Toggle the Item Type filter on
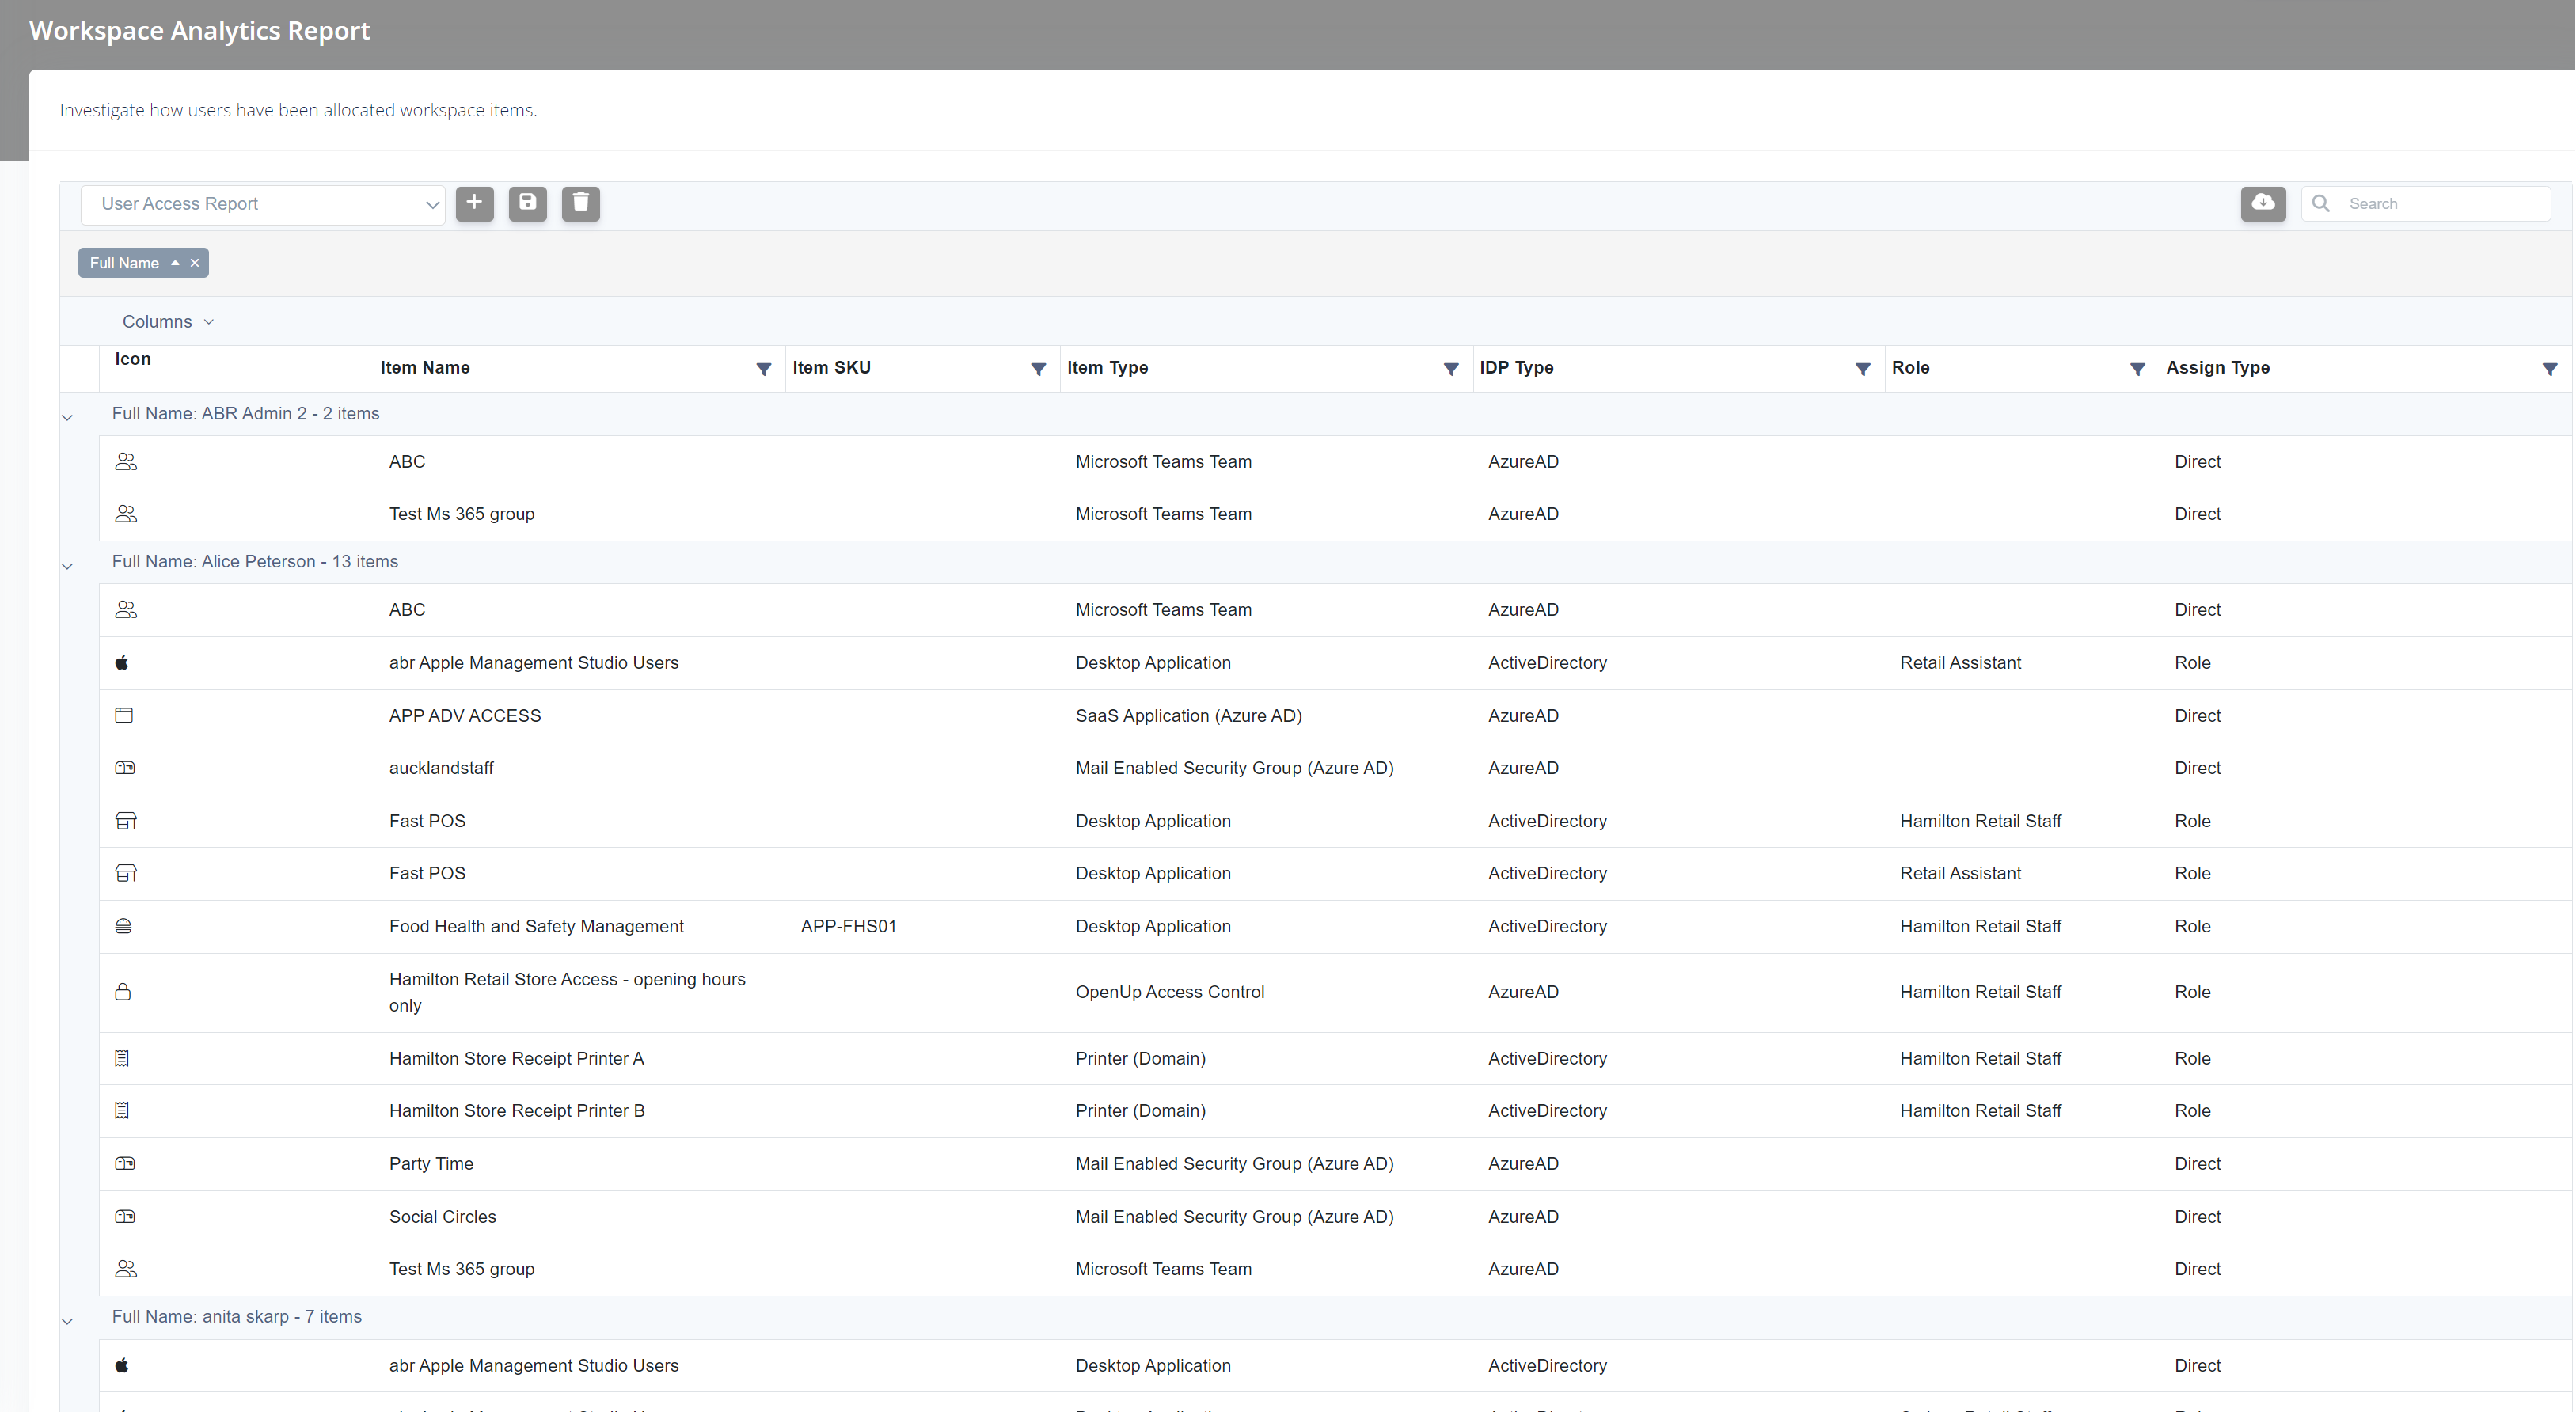Screen dimensions: 2576x1412 point(1450,367)
